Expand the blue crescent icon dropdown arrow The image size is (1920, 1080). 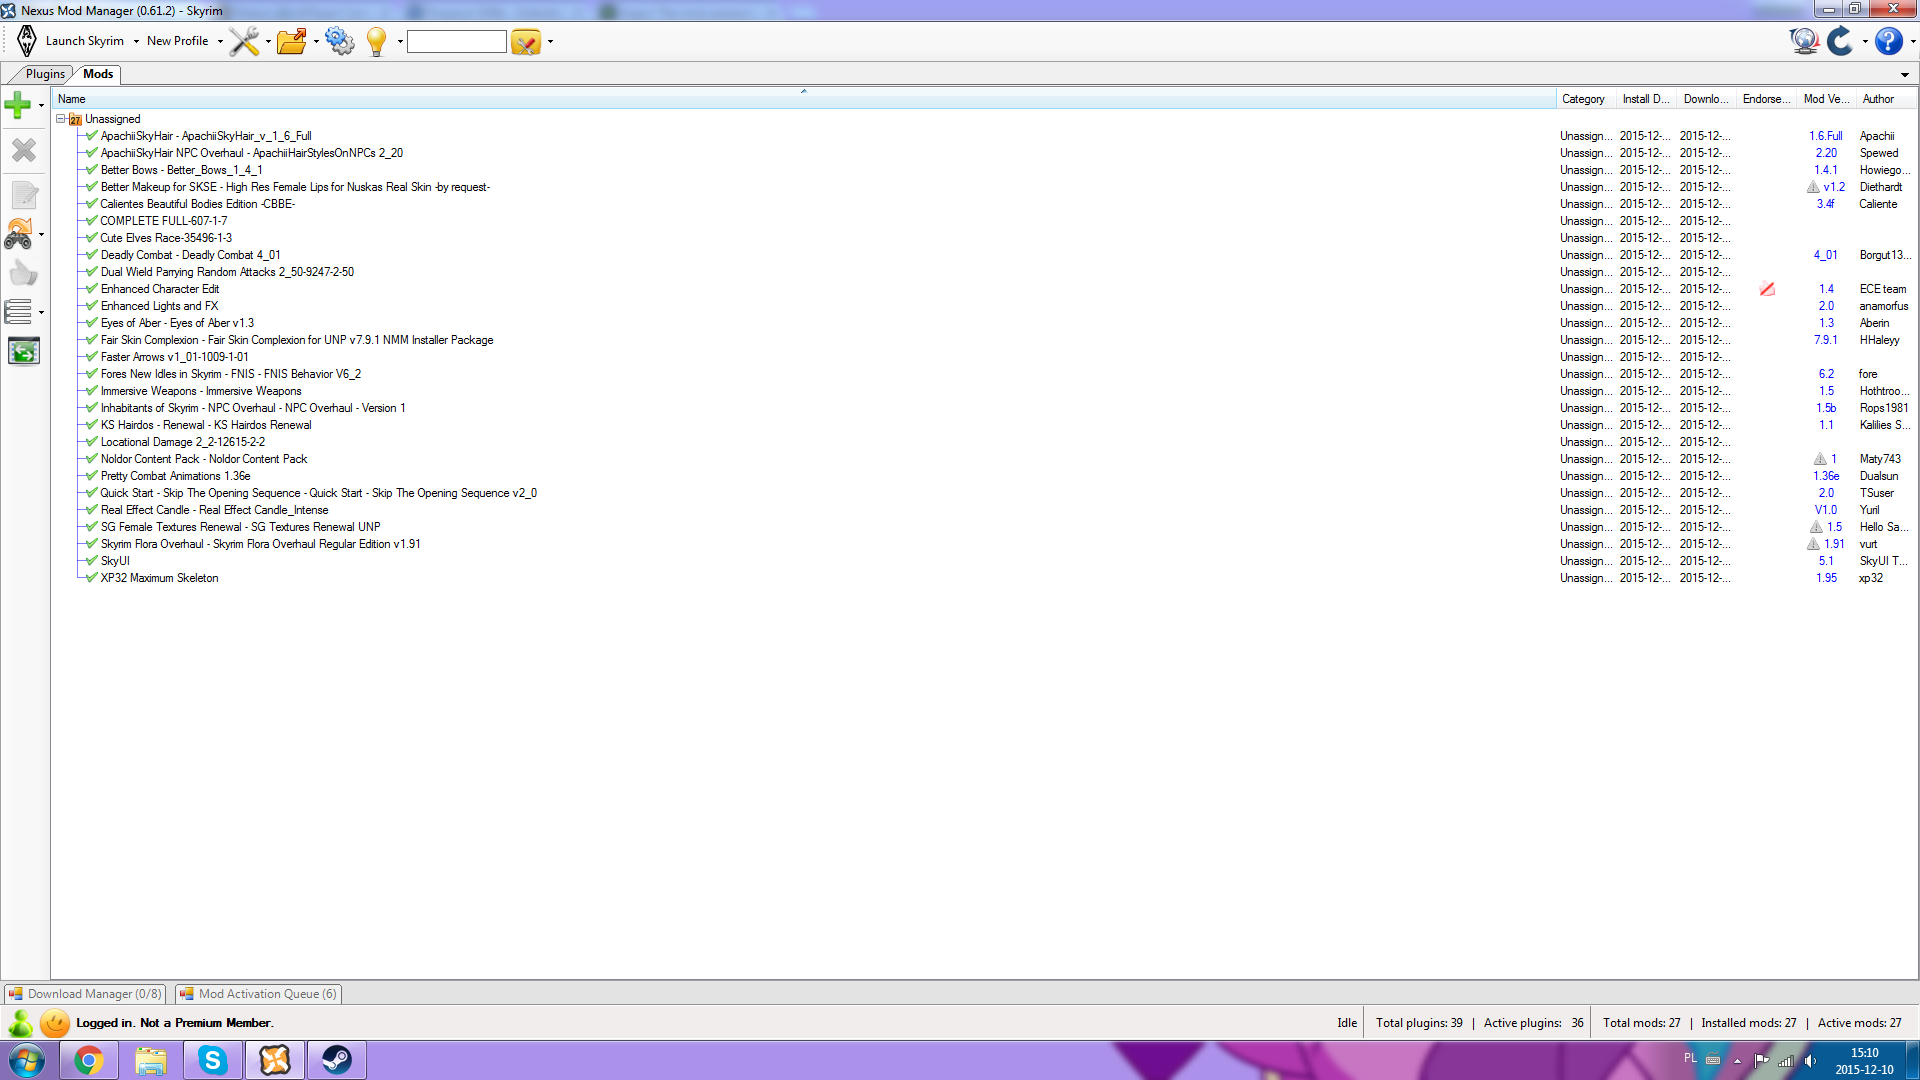pyautogui.click(x=1865, y=42)
